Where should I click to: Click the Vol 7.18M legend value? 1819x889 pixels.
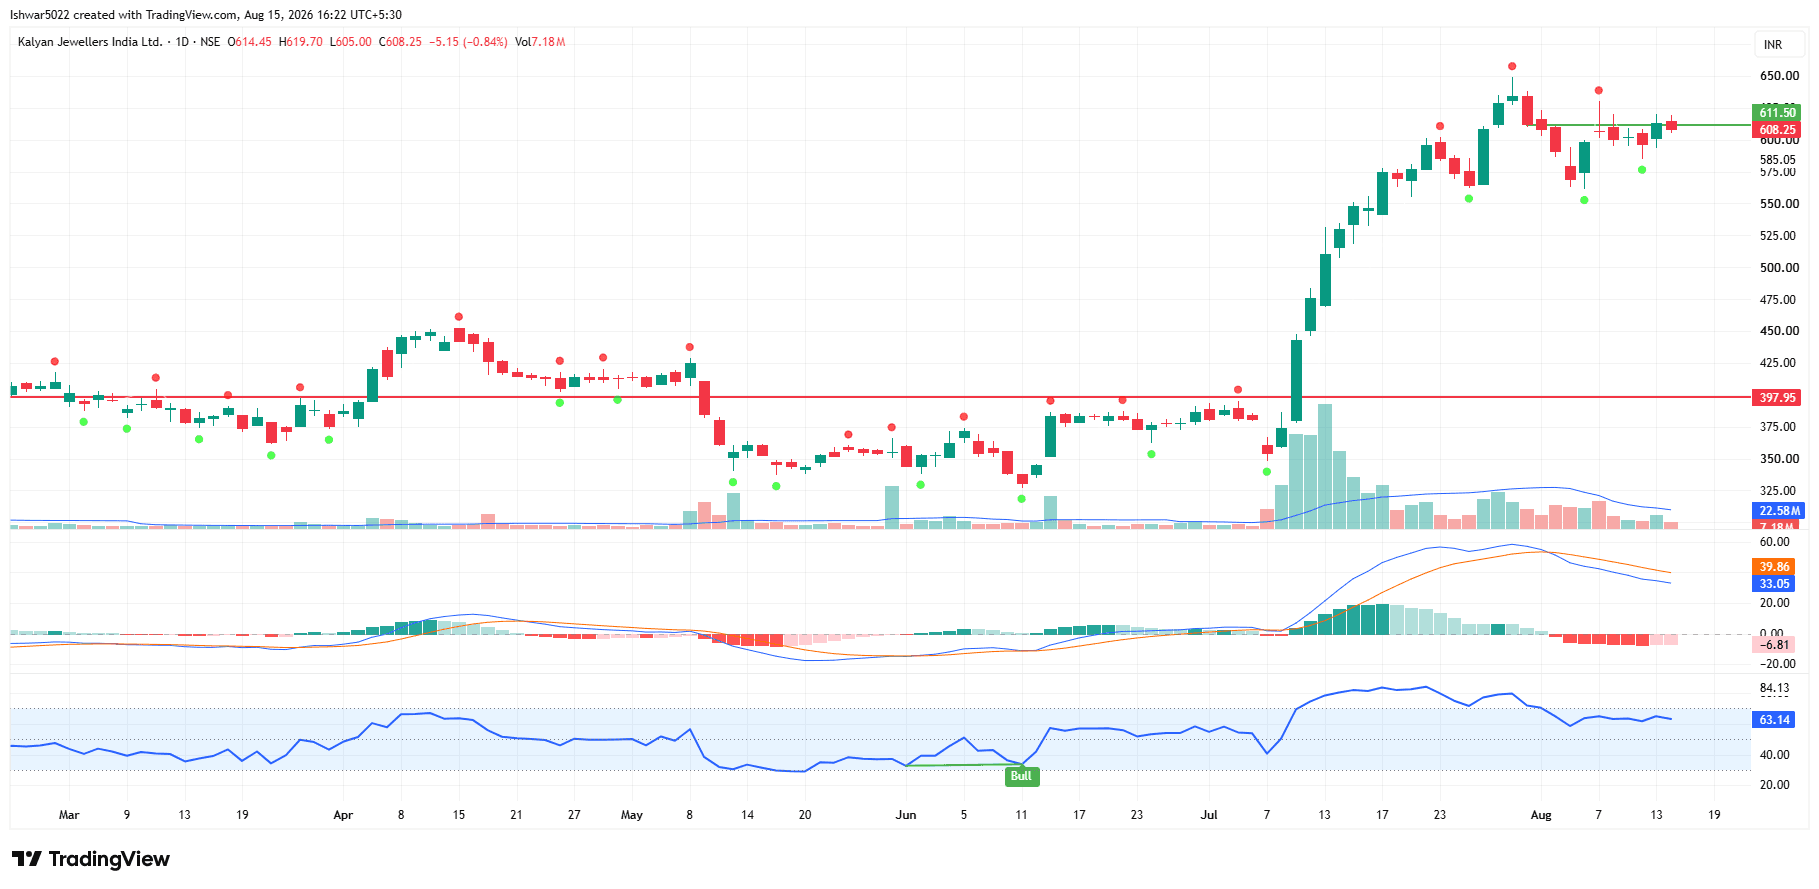[540, 42]
